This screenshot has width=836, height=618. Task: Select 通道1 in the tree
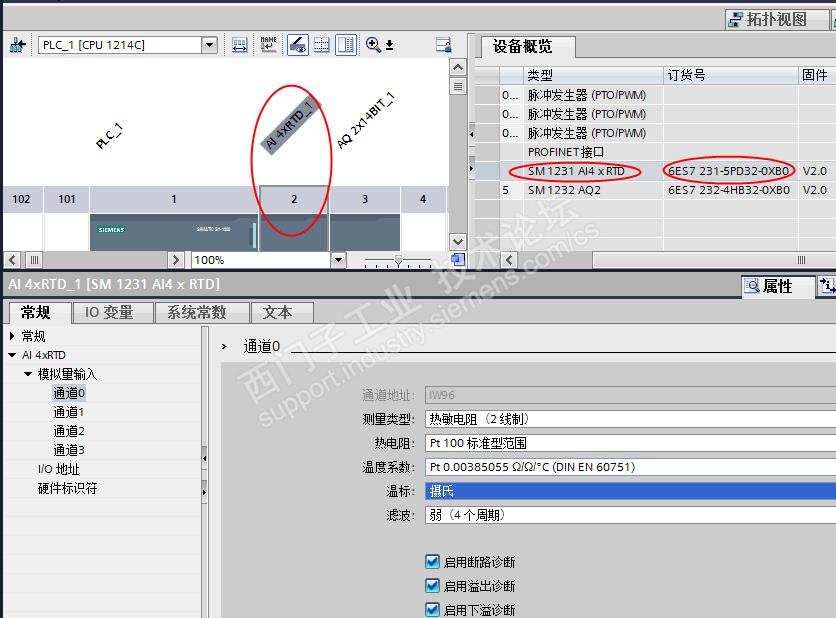click(x=68, y=412)
